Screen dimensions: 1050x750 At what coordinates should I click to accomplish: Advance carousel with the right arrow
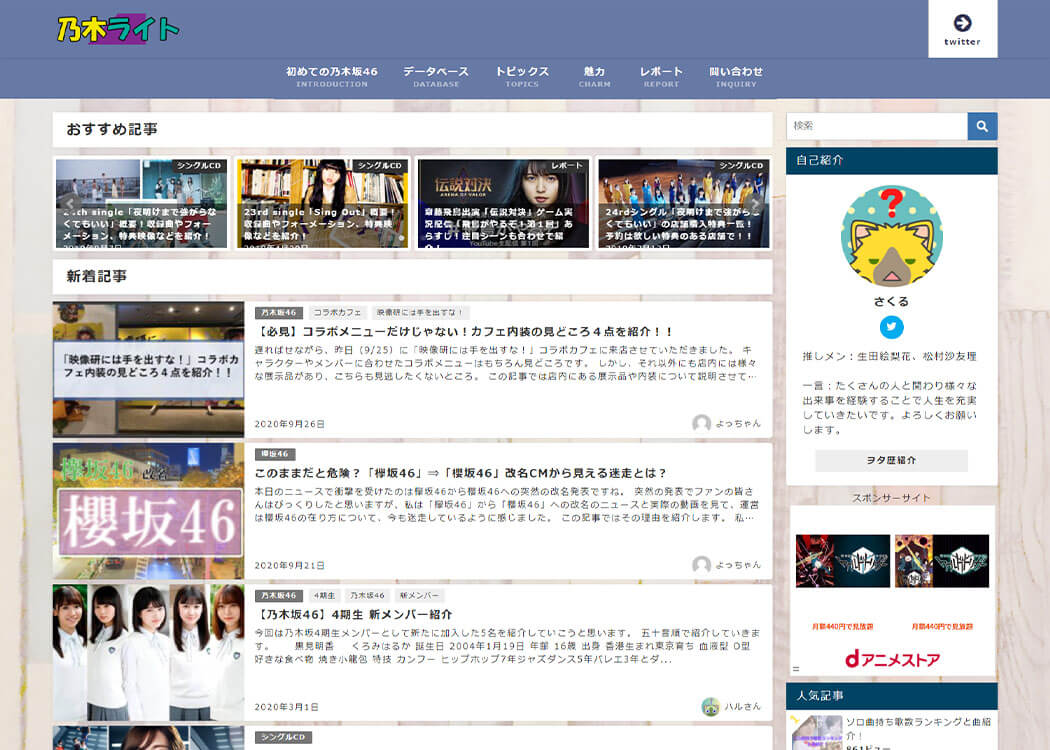[x=756, y=204]
